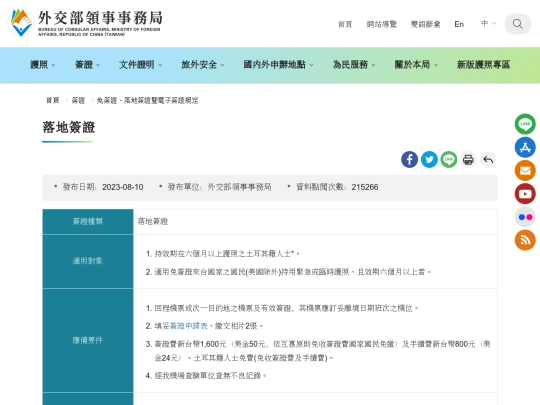The image size is (540, 405).
Task: Open the RSS feed sidebar icon
Action: (x=525, y=240)
